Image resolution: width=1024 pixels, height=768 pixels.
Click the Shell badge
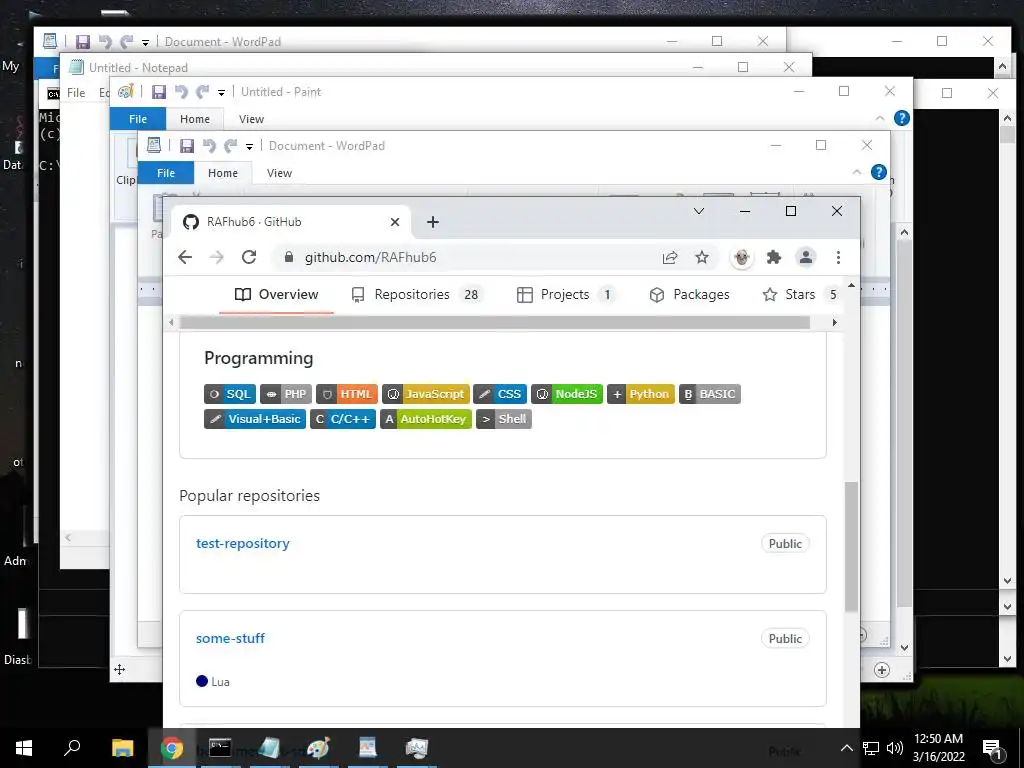tap(504, 419)
